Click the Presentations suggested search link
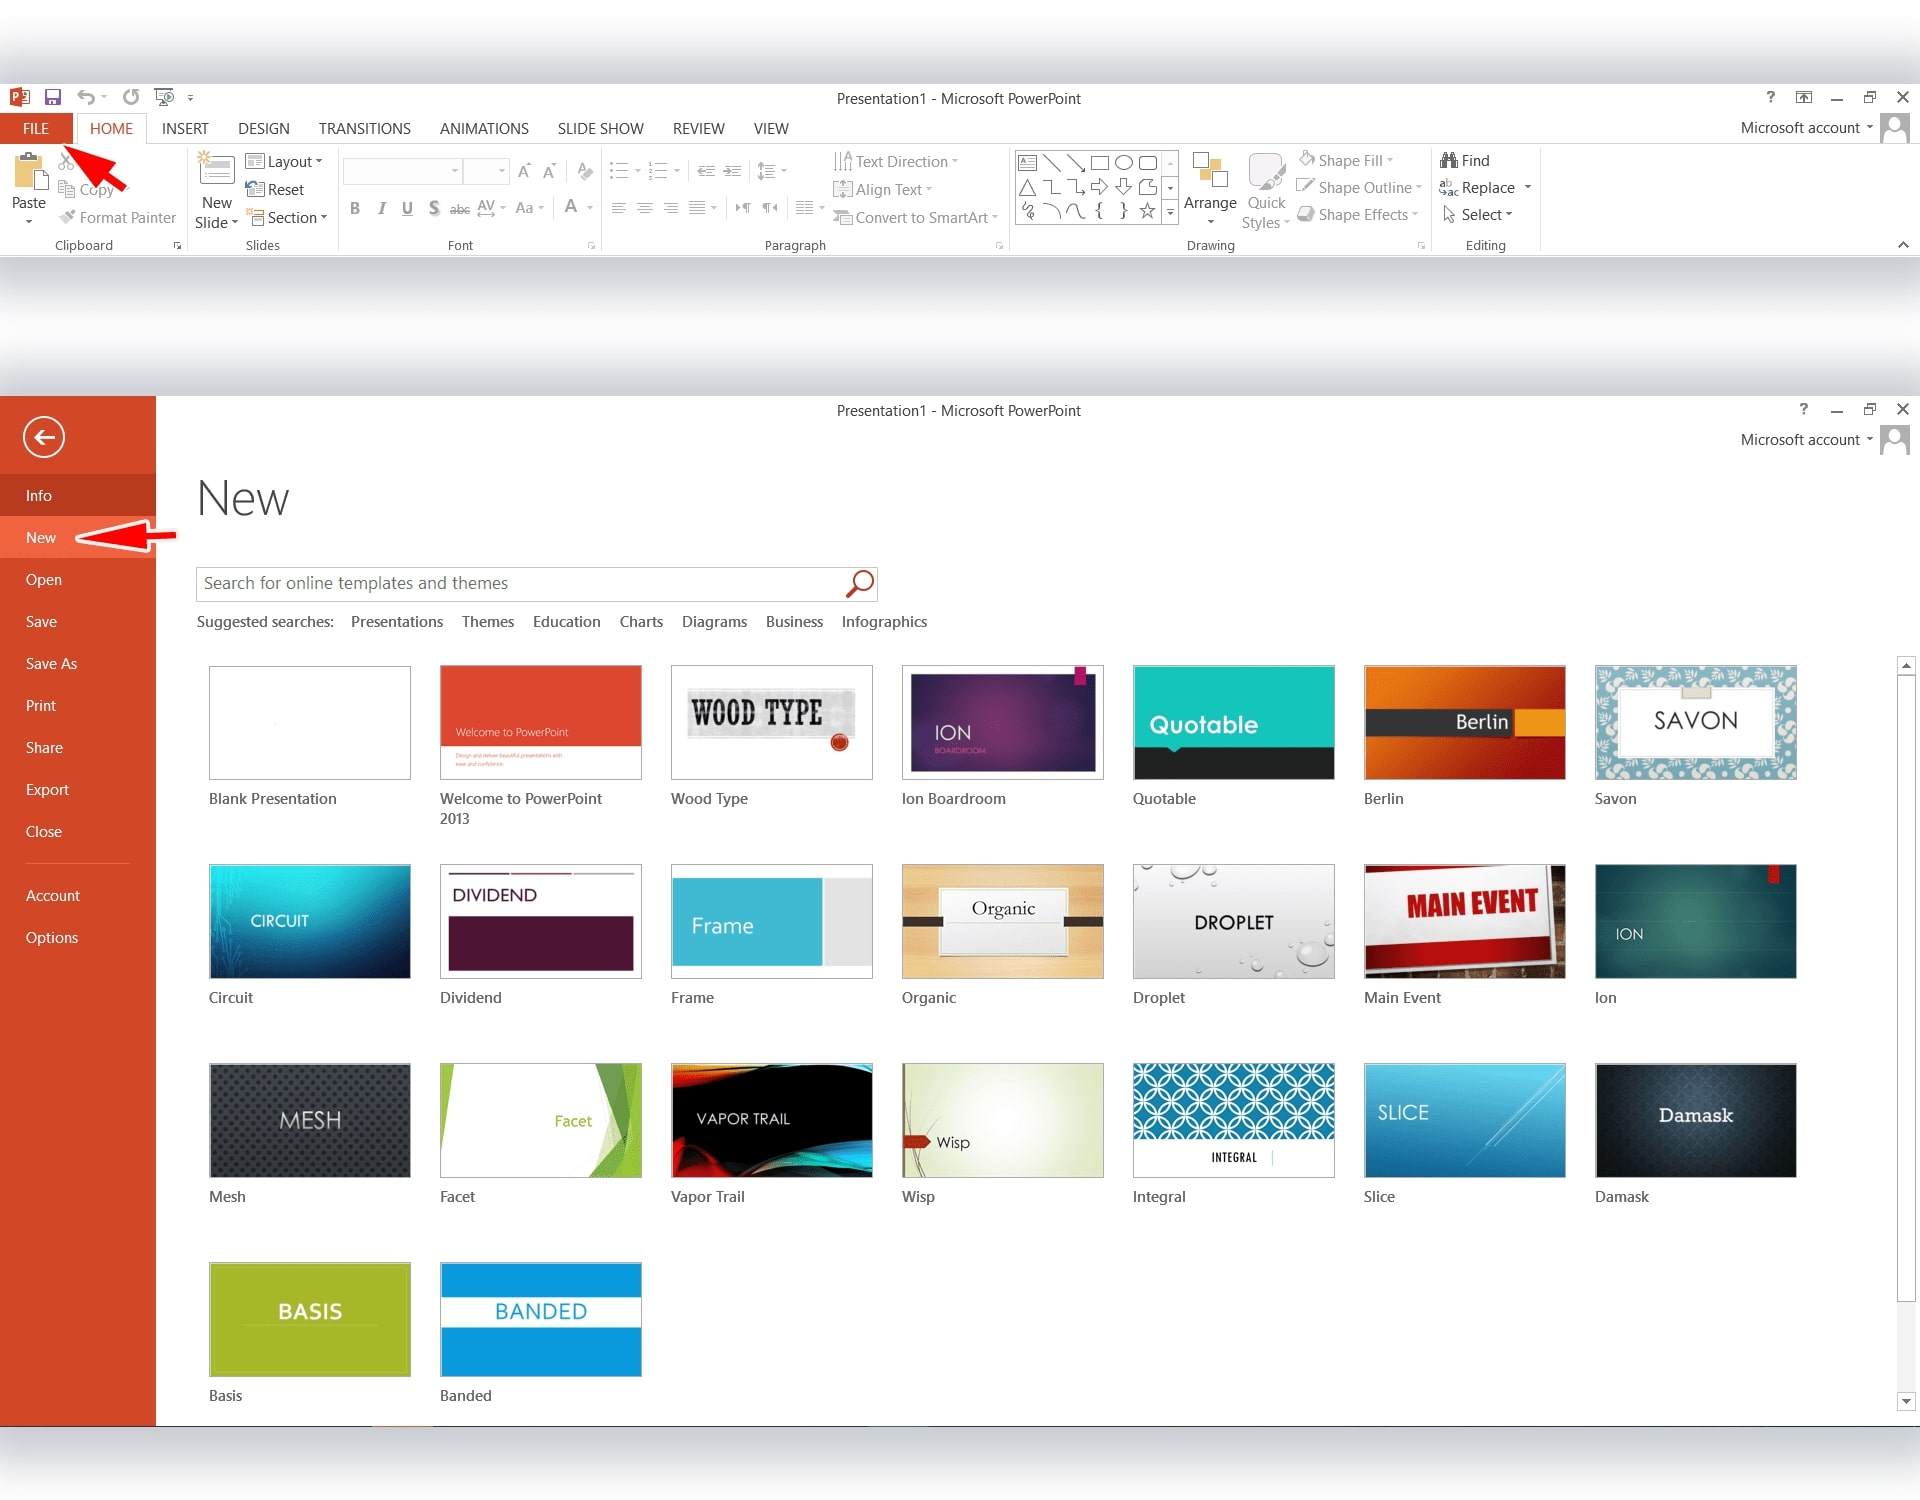Image resolution: width=1920 pixels, height=1500 pixels. pos(397,621)
